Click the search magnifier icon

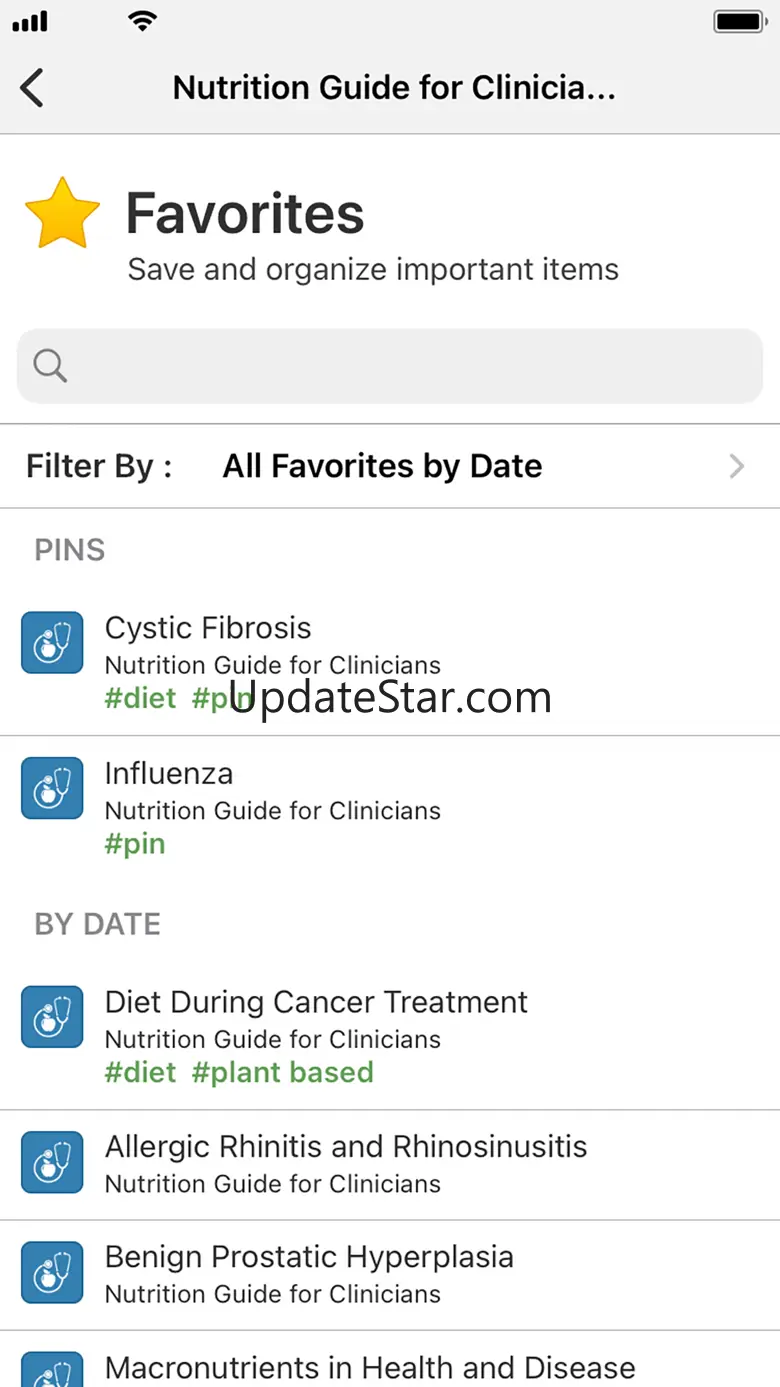click(x=50, y=366)
